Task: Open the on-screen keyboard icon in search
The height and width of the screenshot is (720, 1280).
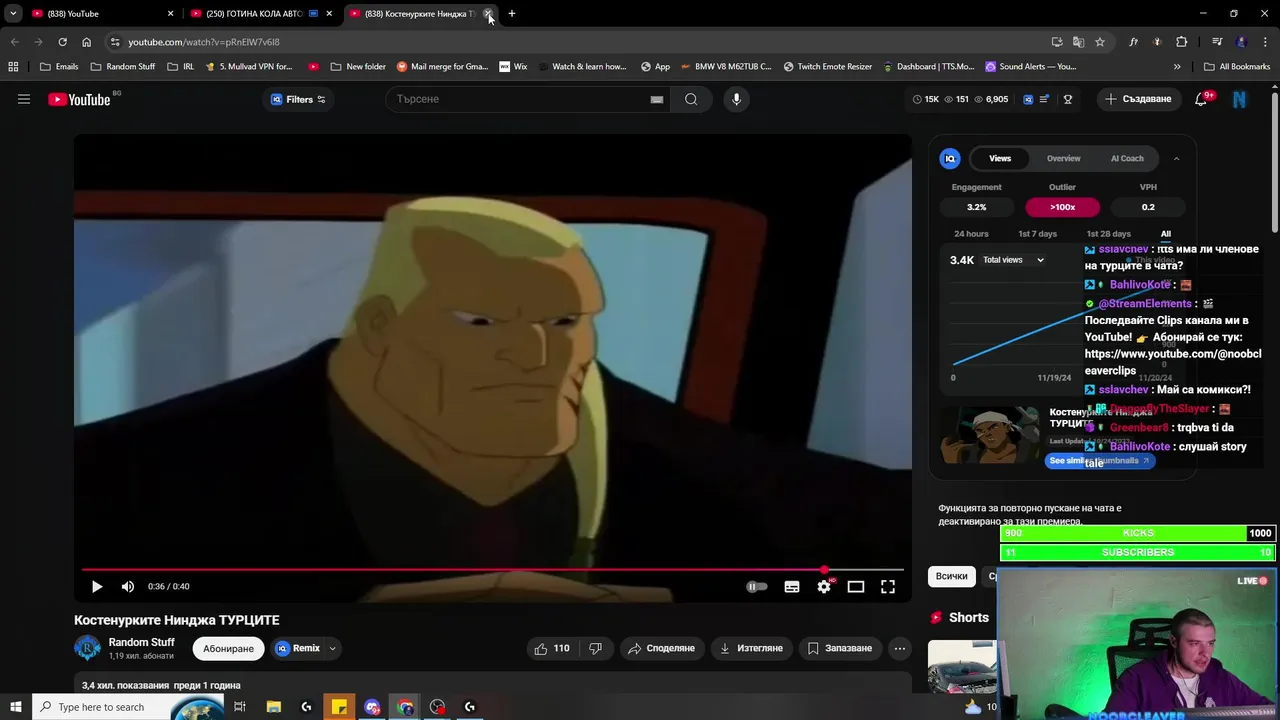Action: pyautogui.click(x=657, y=99)
